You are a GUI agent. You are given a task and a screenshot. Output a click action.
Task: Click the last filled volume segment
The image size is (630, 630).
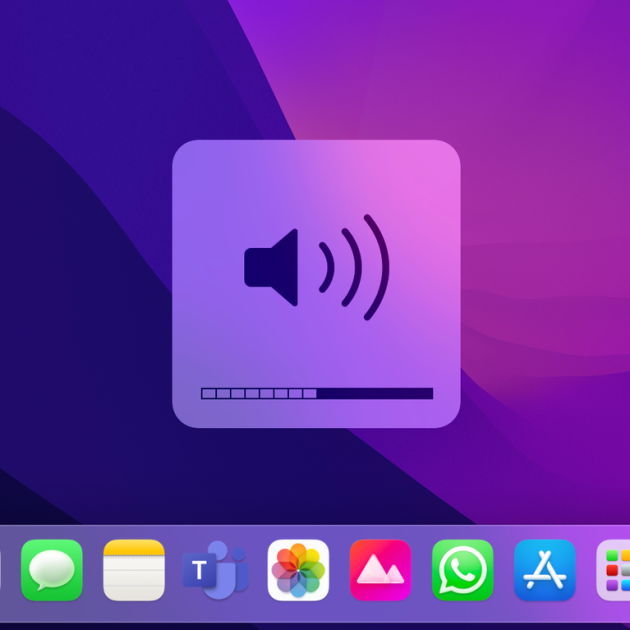(310, 394)
